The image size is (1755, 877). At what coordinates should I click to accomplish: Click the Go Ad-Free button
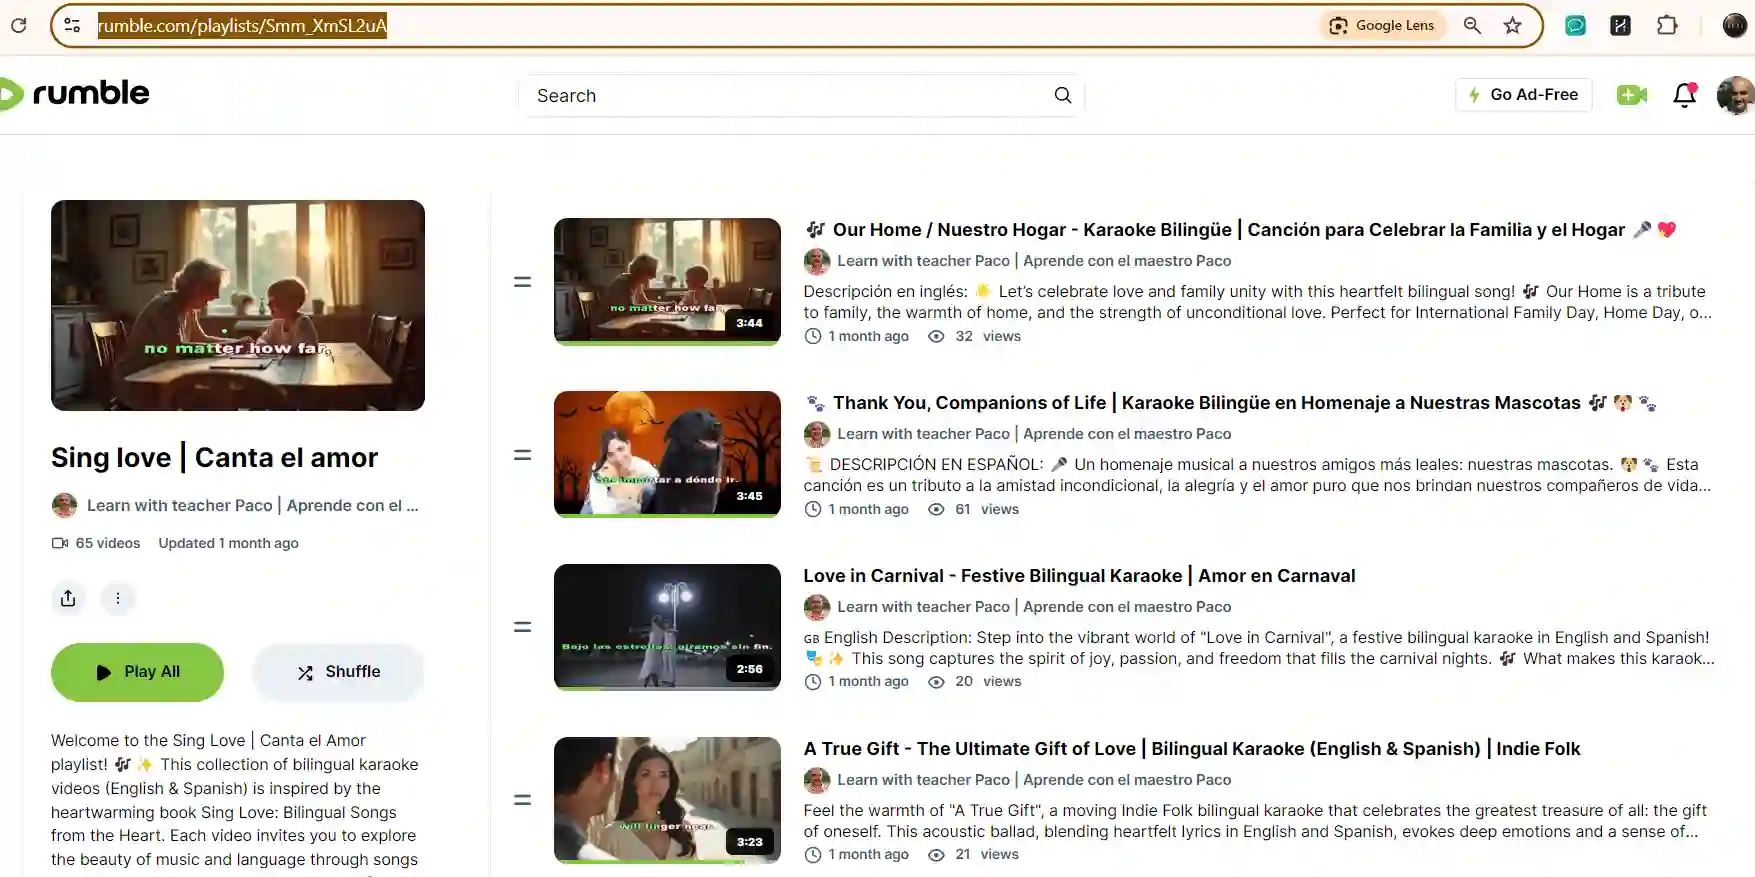tap(1523, 94)
